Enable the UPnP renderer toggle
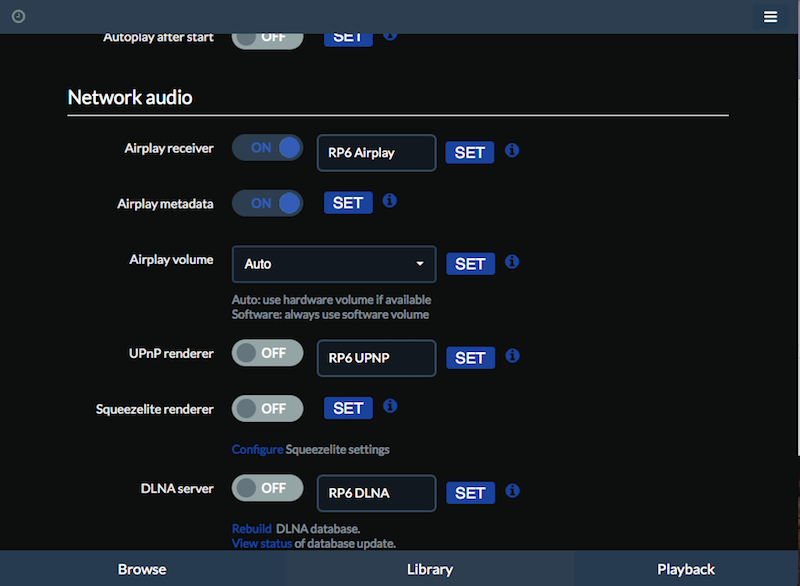 point(267,353)
